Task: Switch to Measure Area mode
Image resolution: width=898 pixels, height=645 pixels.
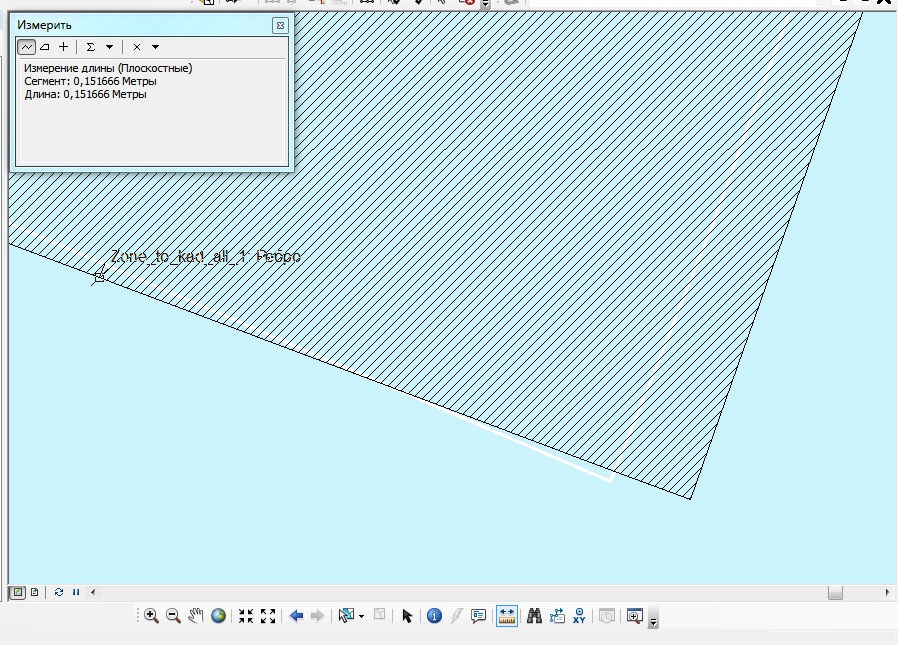Action: (x=45, y=47)
